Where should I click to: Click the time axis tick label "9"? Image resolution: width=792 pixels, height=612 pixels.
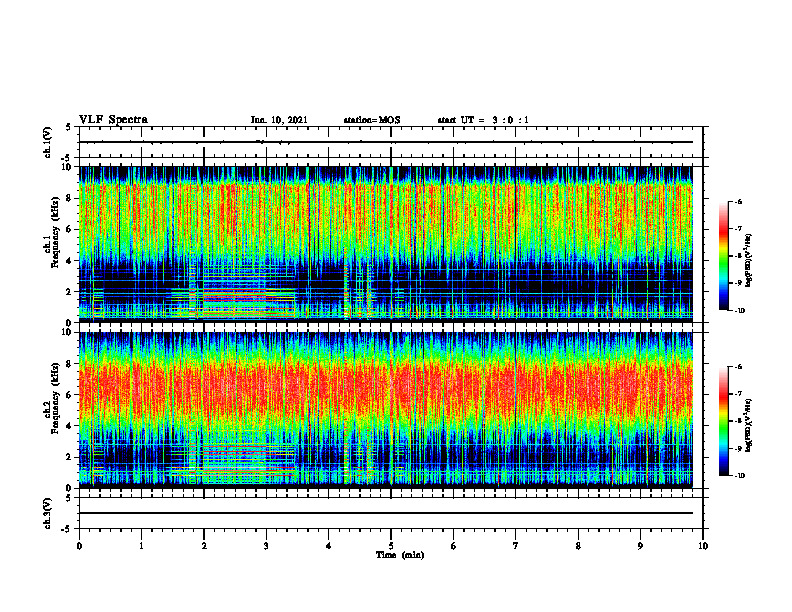pos(640,546)
